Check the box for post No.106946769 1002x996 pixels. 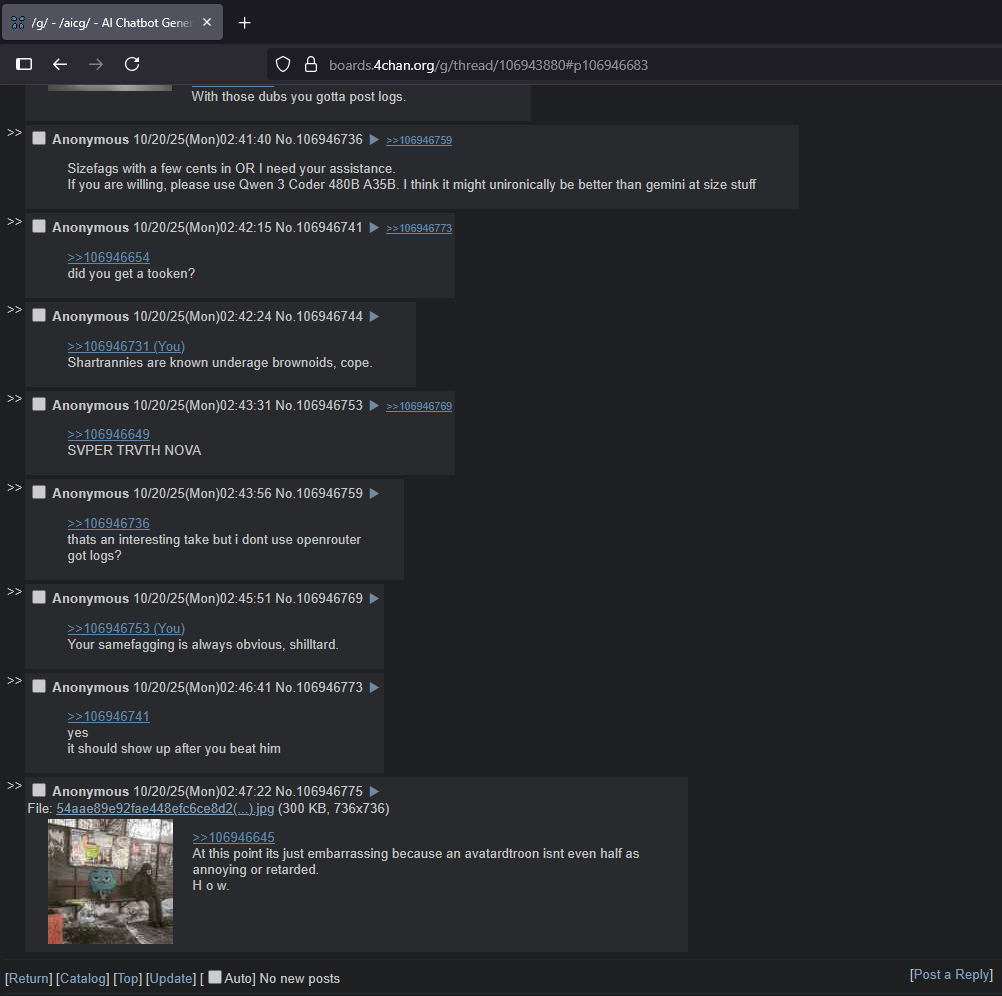(39, 597)
